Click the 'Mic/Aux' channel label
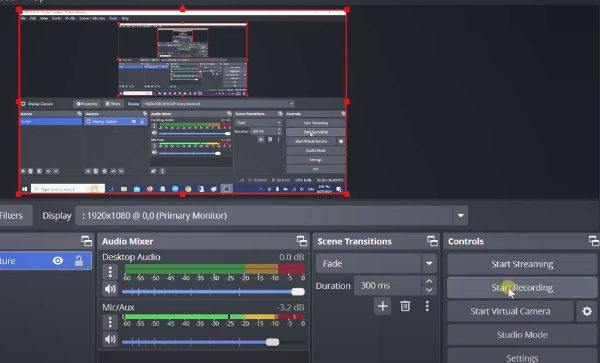This screenshot has width=600, height=363. coord(118,307)
